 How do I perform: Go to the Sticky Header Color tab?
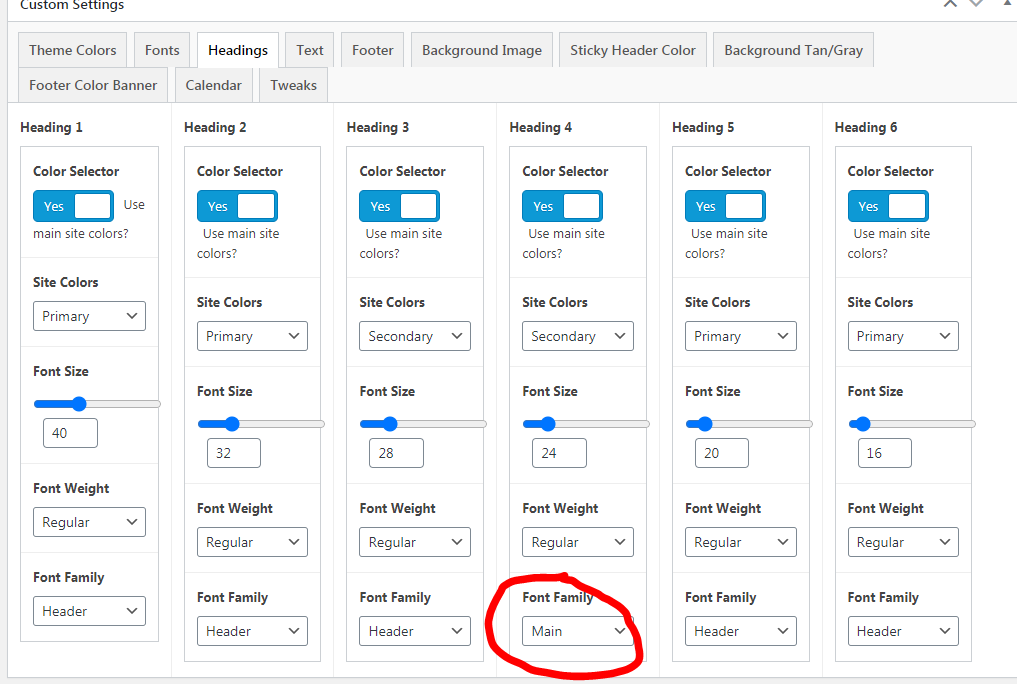click(633, 50)
